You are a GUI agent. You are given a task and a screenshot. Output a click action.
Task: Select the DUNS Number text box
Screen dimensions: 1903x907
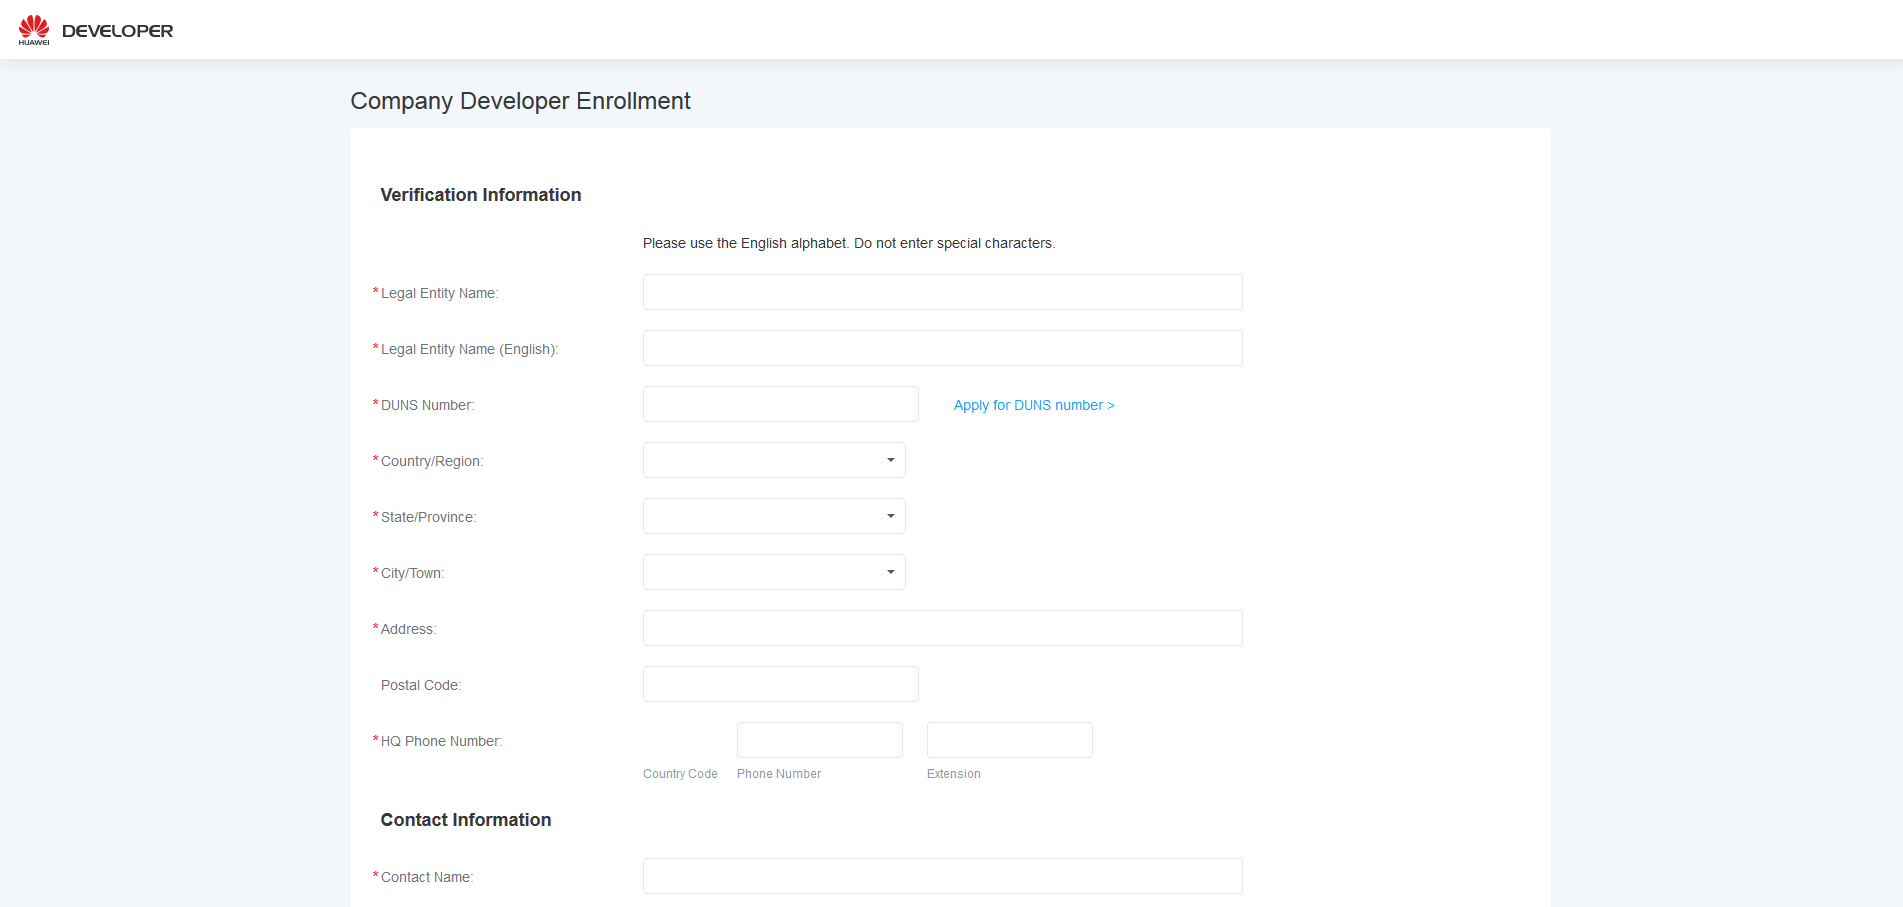[780, 404]
